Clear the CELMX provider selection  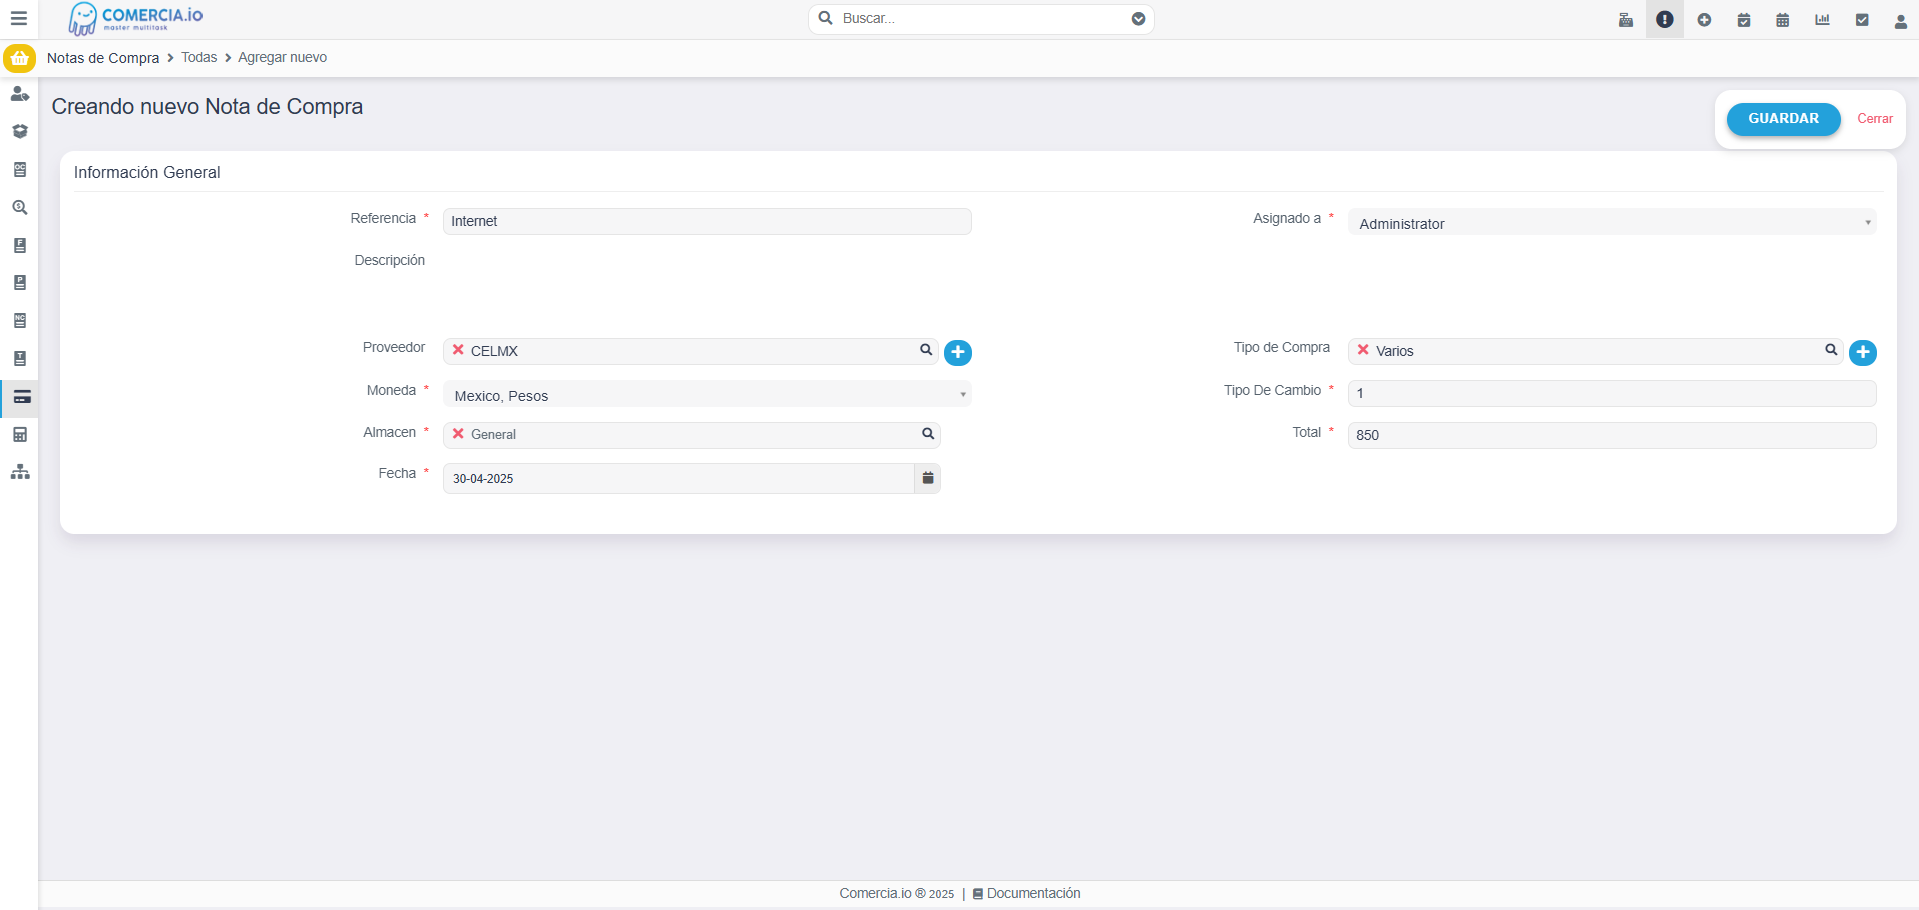[x=458, y=350]
